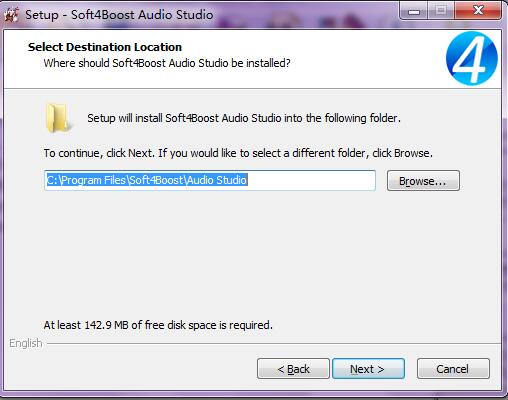Close the Soft4Boost setup wizard
The height and width of the screenshot is (400, 508).
tap(478, 12)
